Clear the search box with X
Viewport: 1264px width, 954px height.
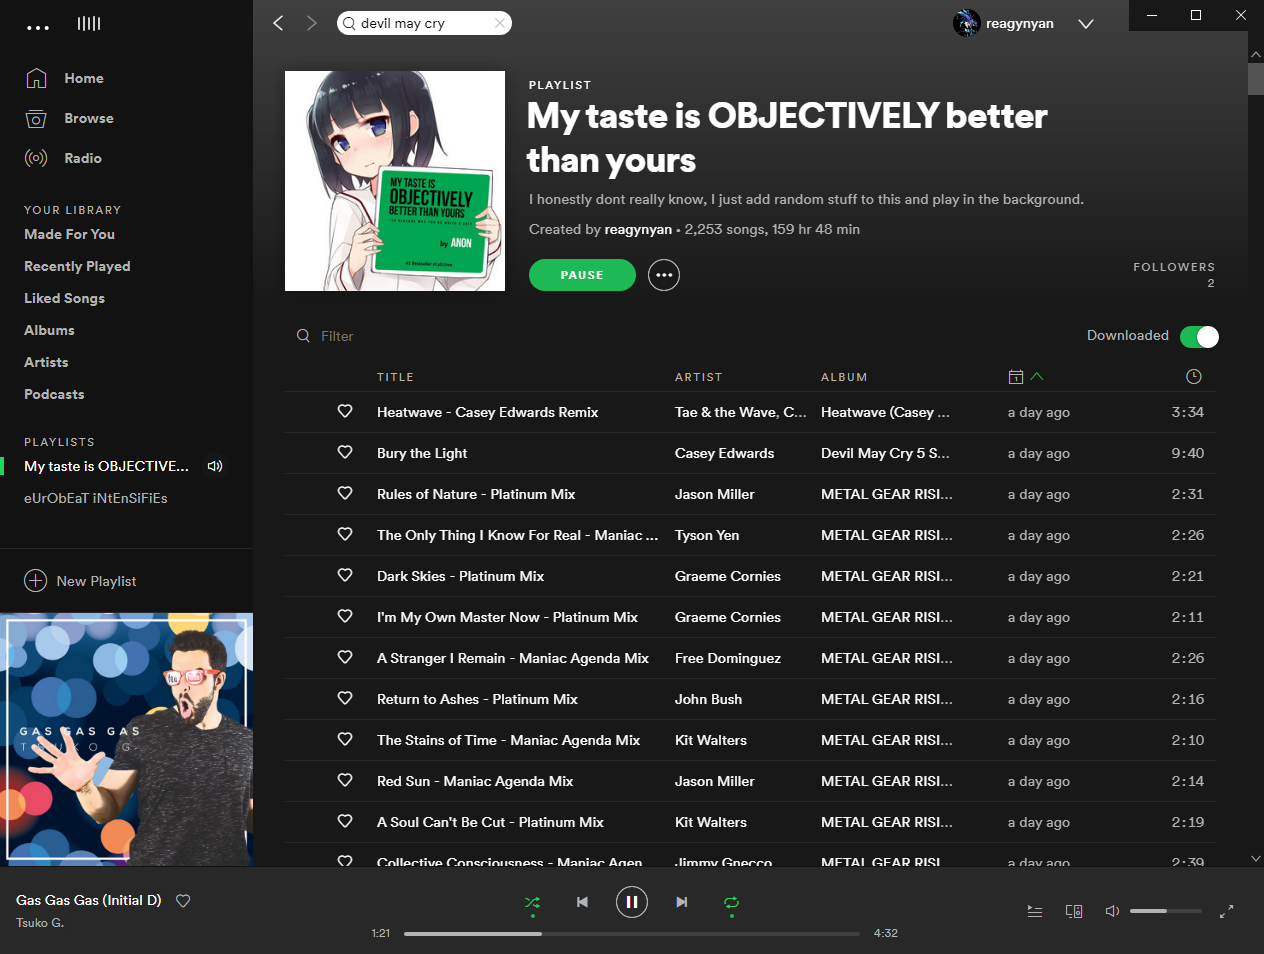(500, 23)
